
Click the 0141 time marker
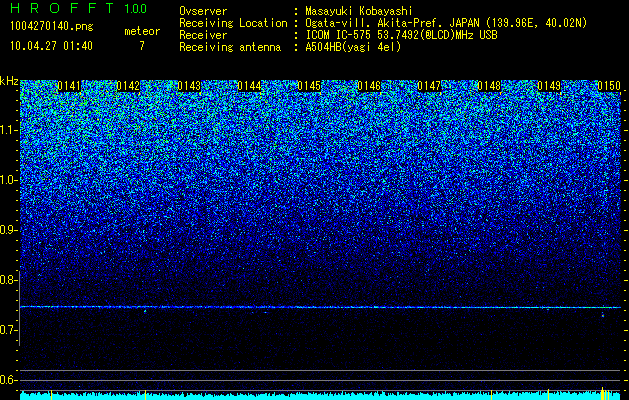(x=69, y=86)
